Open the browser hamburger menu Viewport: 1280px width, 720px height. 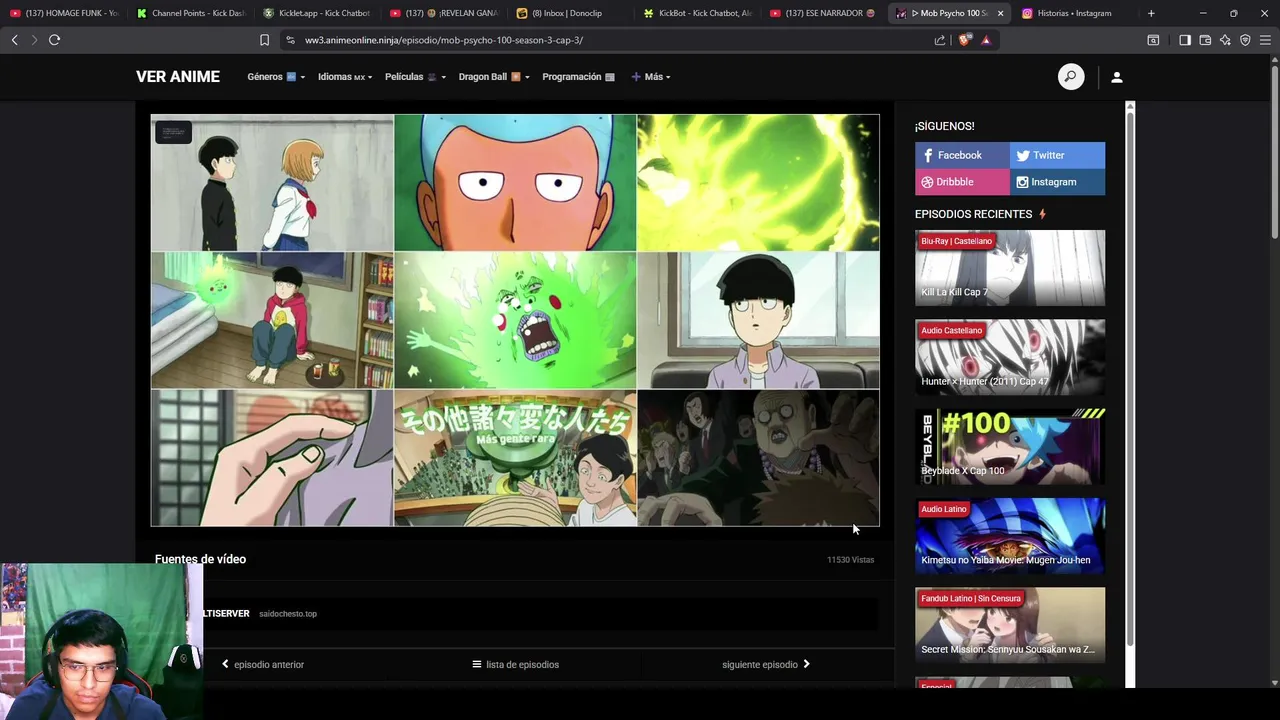coord(1267,40)
